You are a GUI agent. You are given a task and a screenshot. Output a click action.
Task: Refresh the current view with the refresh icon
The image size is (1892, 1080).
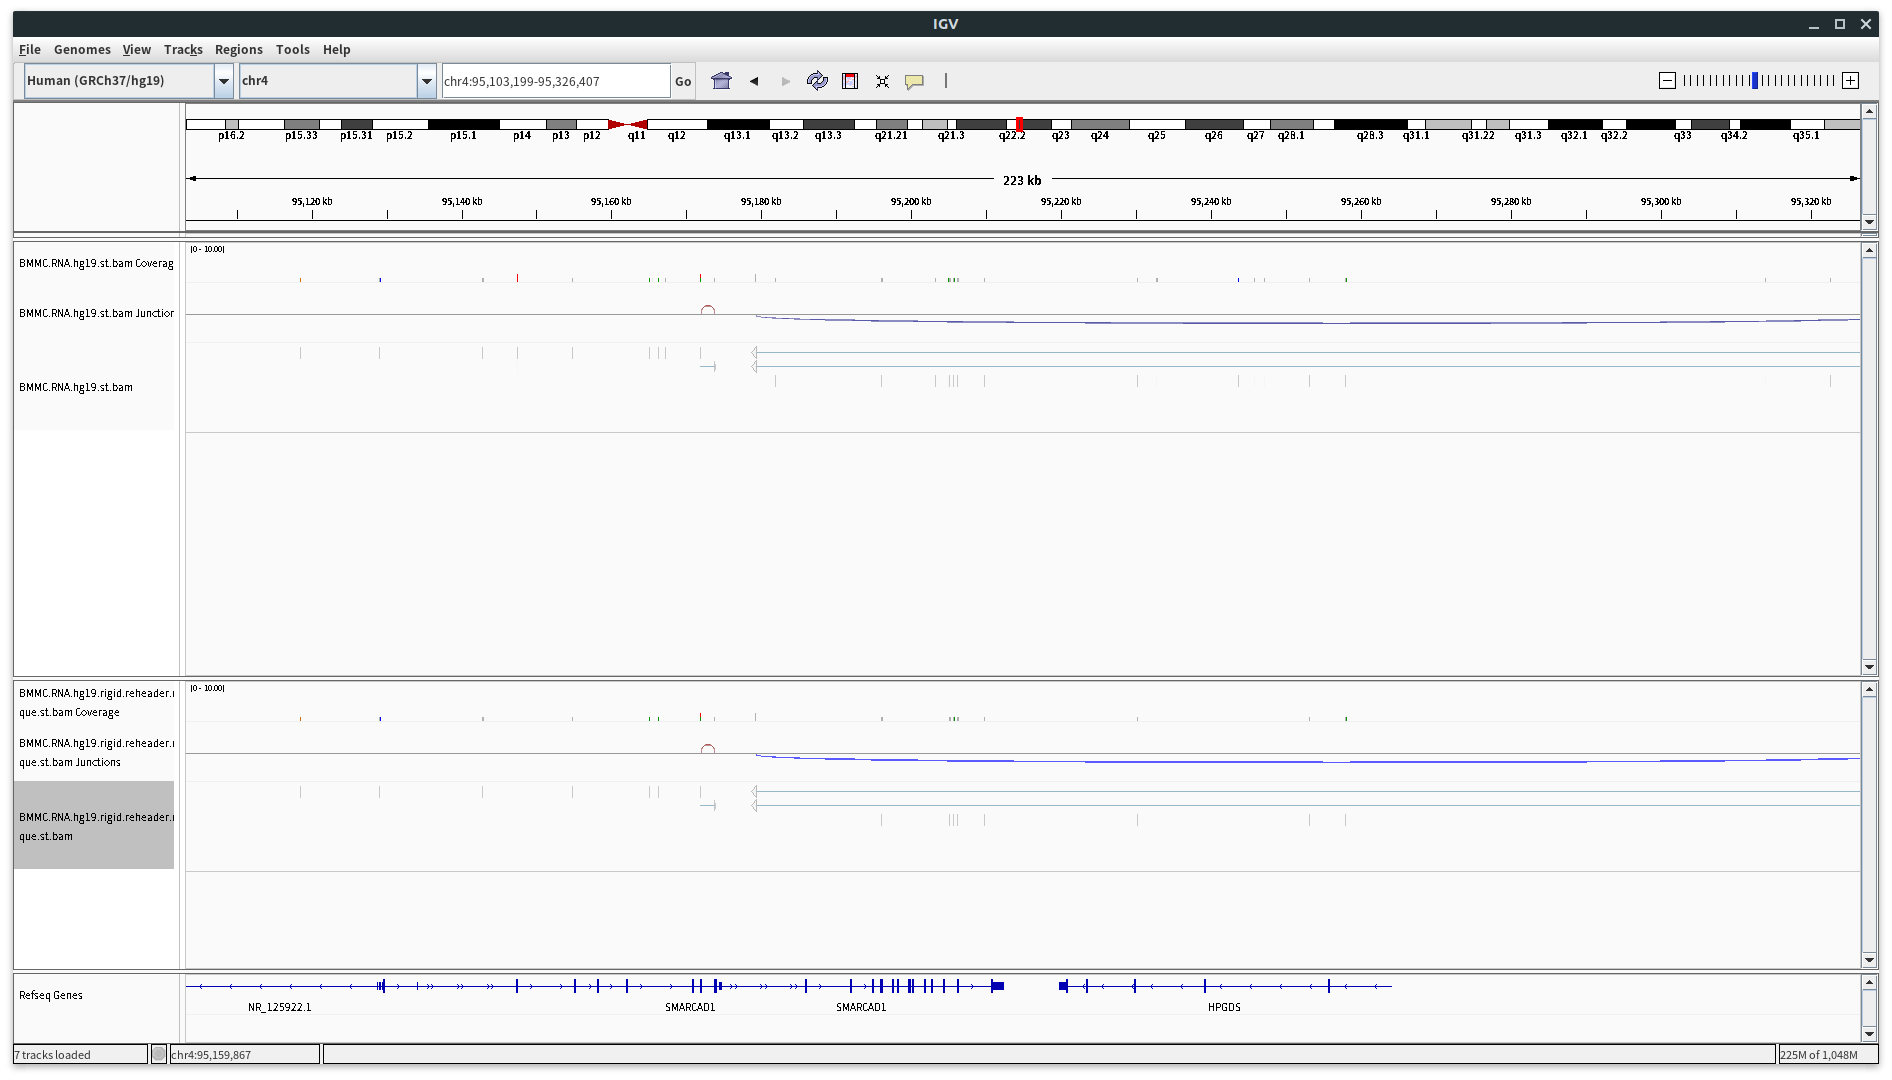818,81
